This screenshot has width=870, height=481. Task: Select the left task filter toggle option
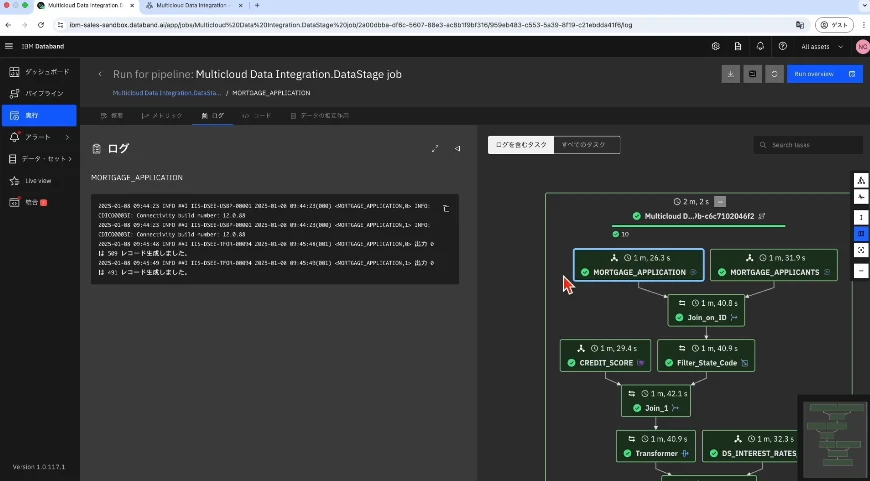(x=521, y=145)
